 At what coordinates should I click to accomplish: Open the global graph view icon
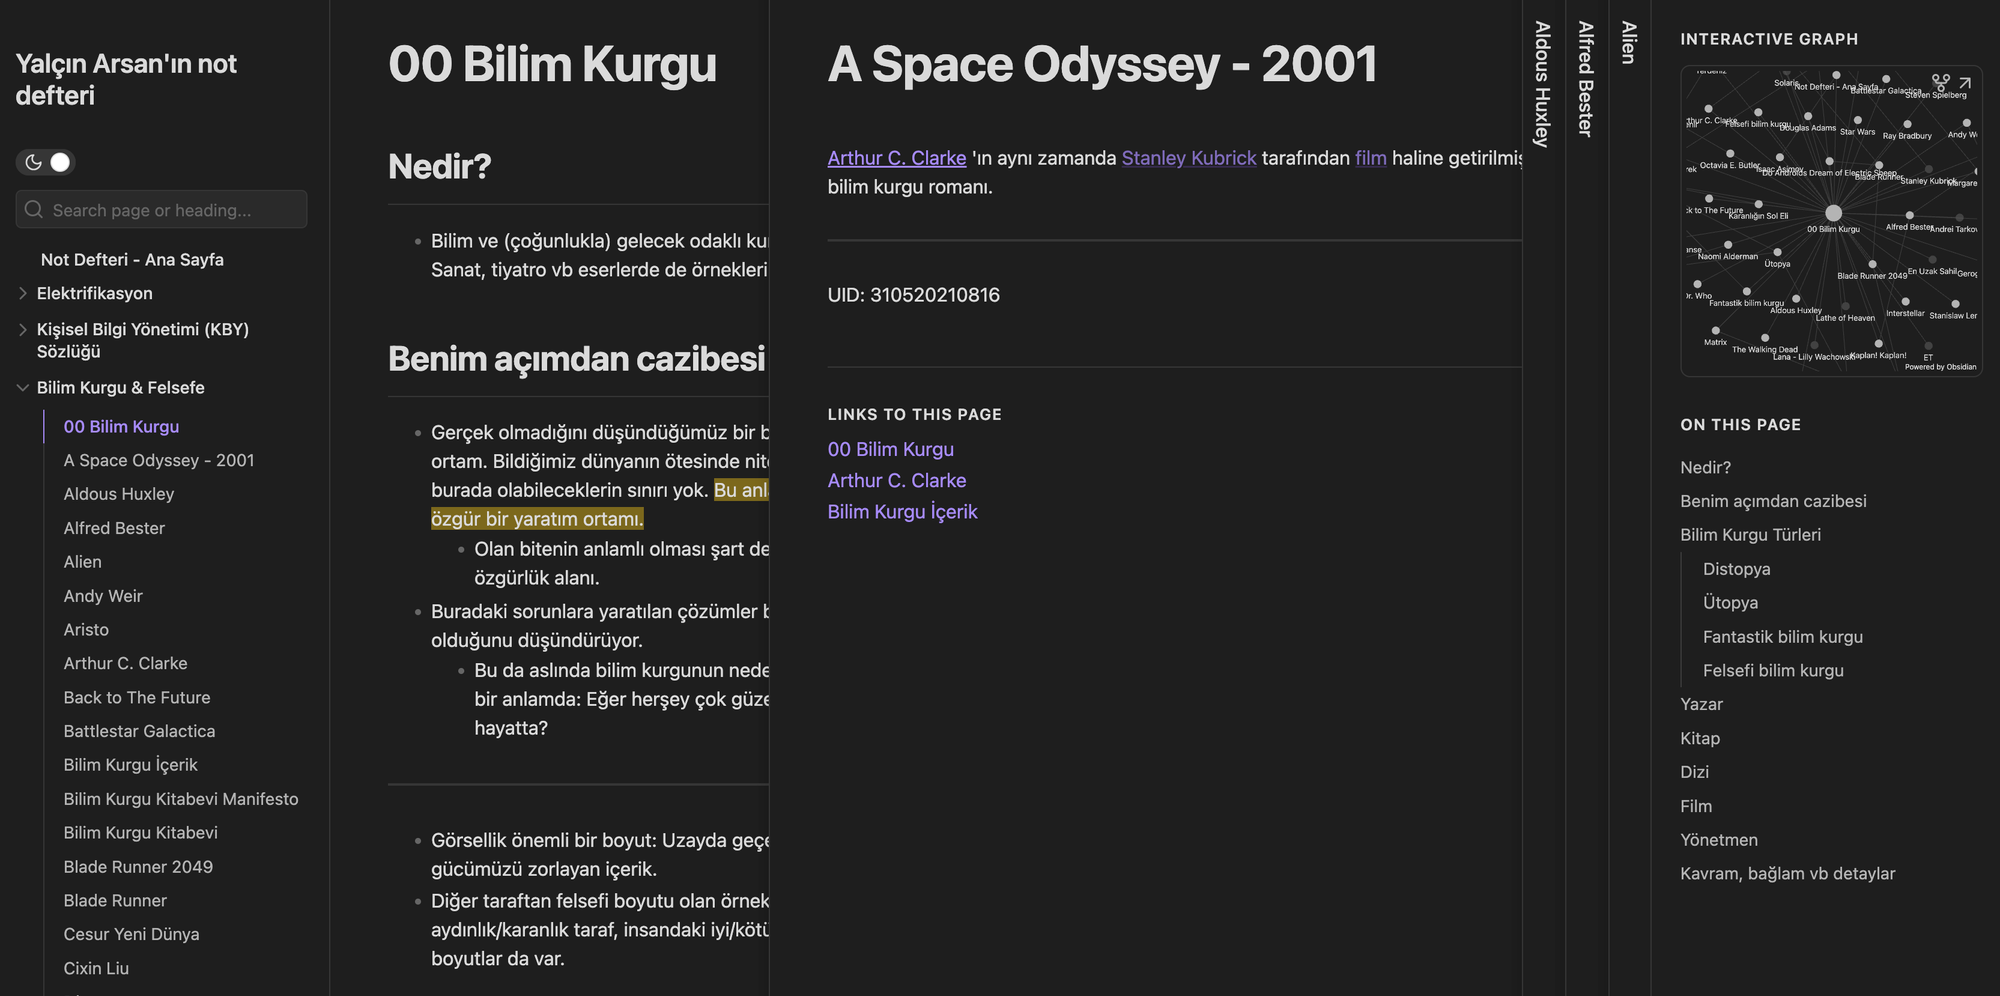coord(1940,82)
